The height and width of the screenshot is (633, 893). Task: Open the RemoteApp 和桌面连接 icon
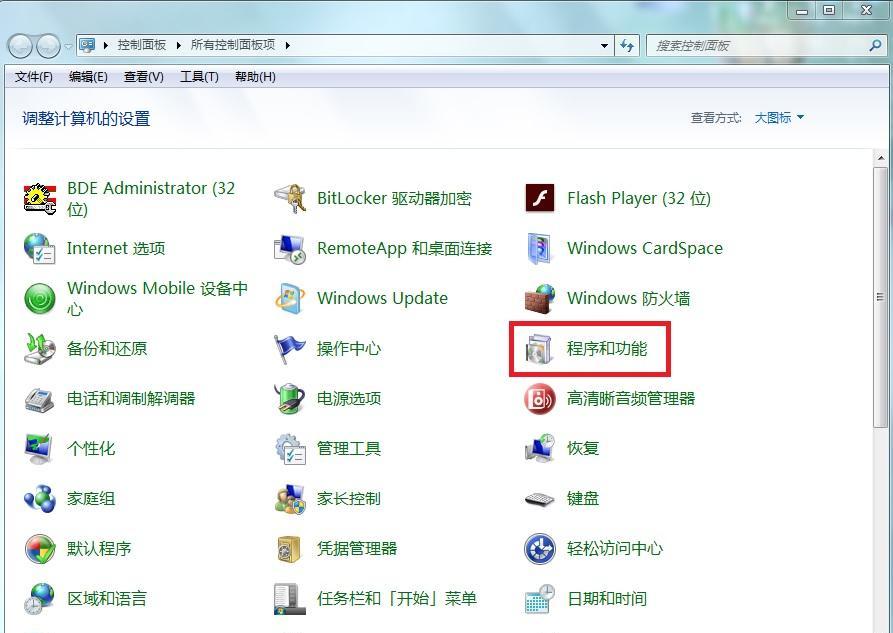tap(290, 248)
